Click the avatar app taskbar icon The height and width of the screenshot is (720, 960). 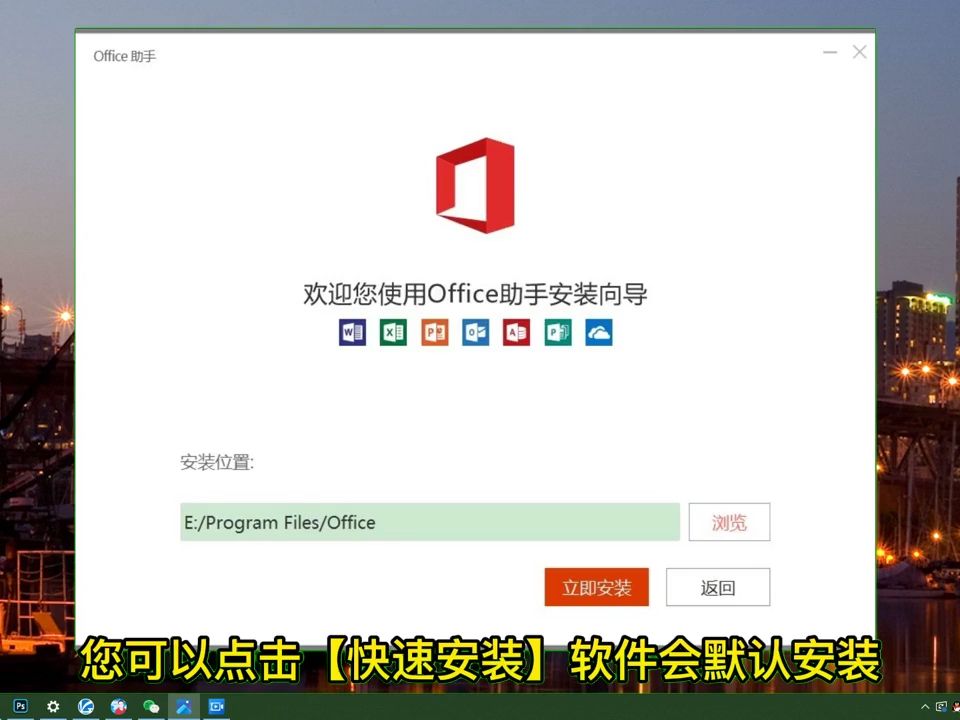(x=119, y=707)
